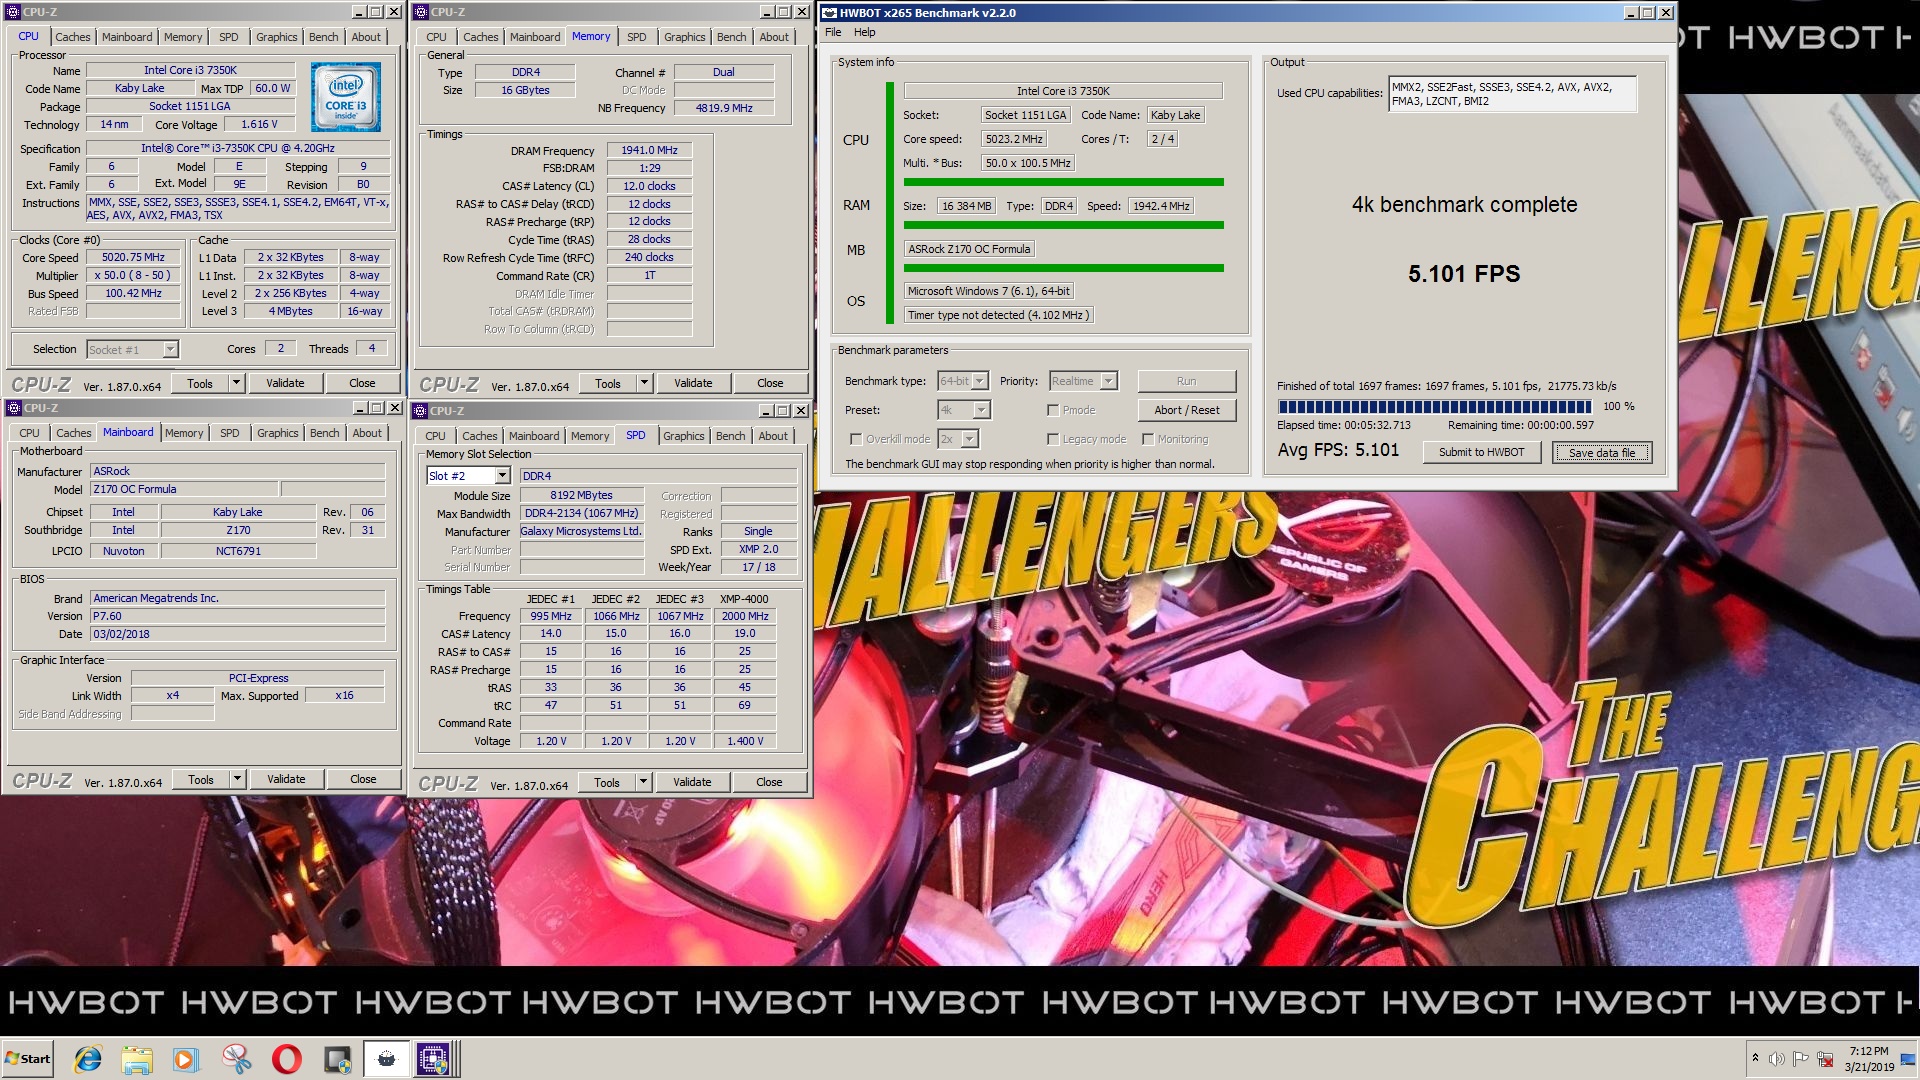Click the Used CPU capabilities text box
1920x1080 pixels.
point(1512,94)
